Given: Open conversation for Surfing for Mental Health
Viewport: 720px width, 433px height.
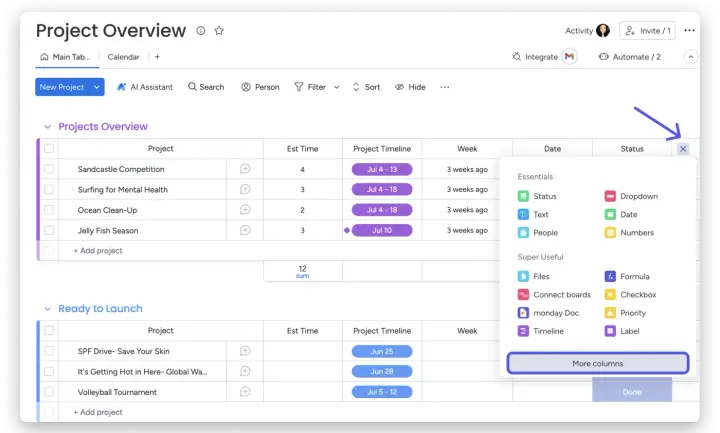Looking at the screenshot, I should [245, 189].
